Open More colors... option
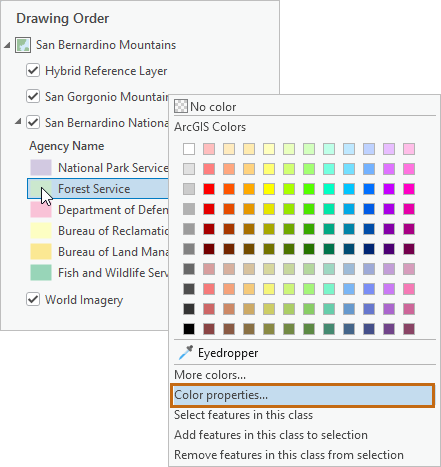The image size is (441, 467). [210, 375]
